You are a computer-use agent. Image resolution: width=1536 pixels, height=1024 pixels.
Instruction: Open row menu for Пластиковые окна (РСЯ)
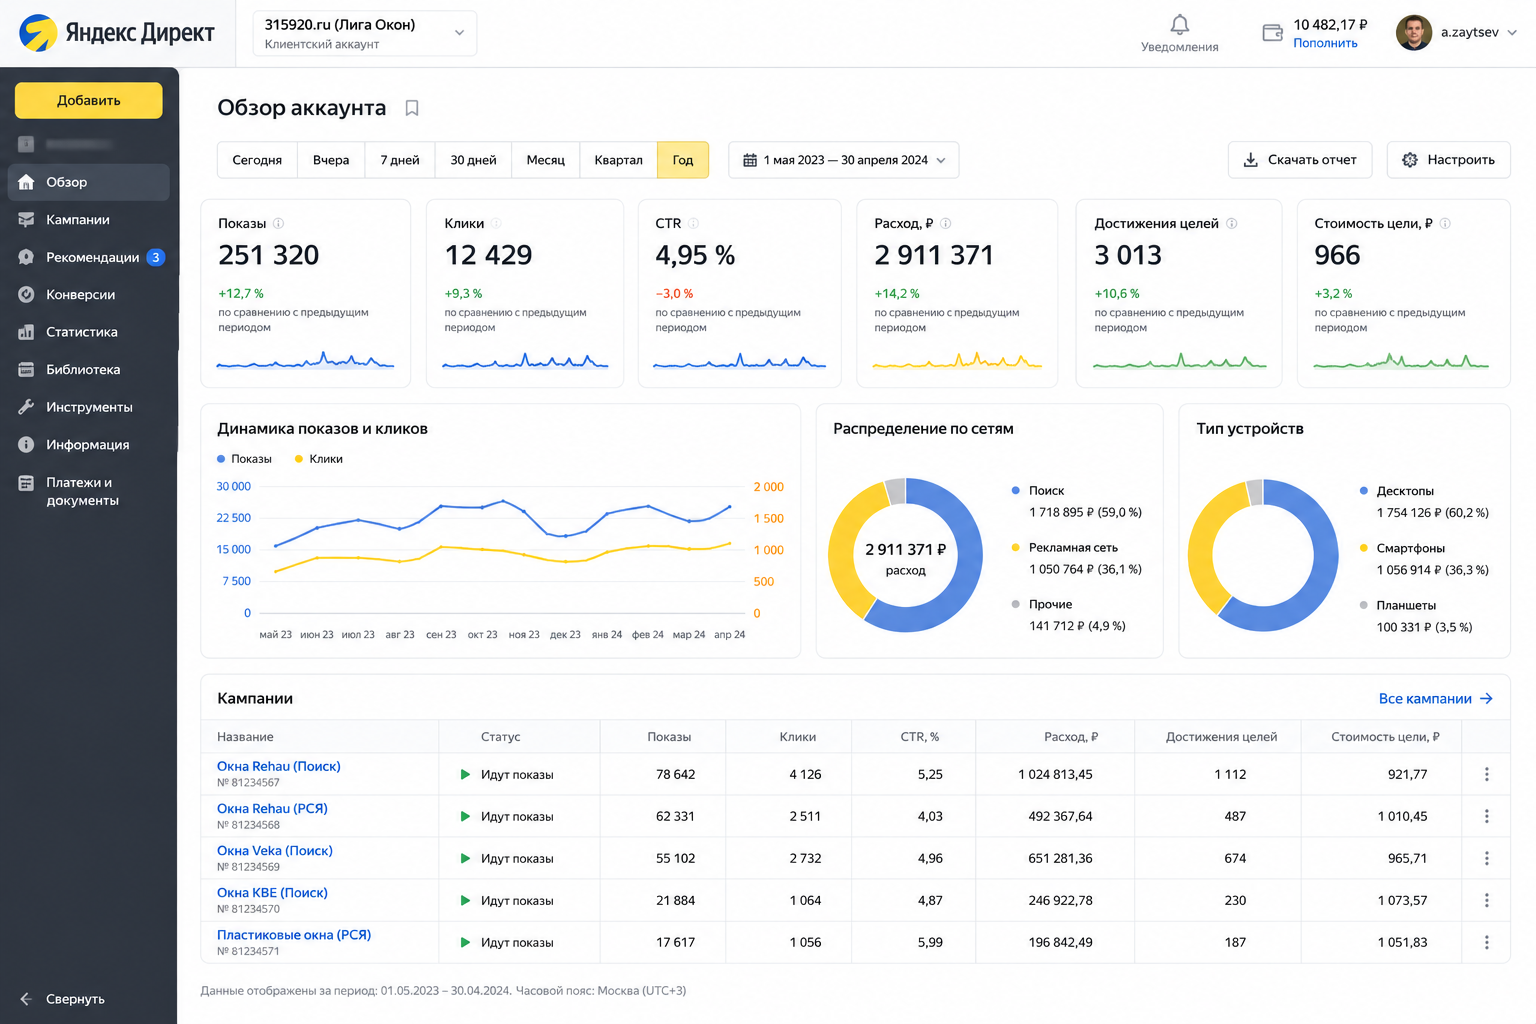[x=1487, y=942]
